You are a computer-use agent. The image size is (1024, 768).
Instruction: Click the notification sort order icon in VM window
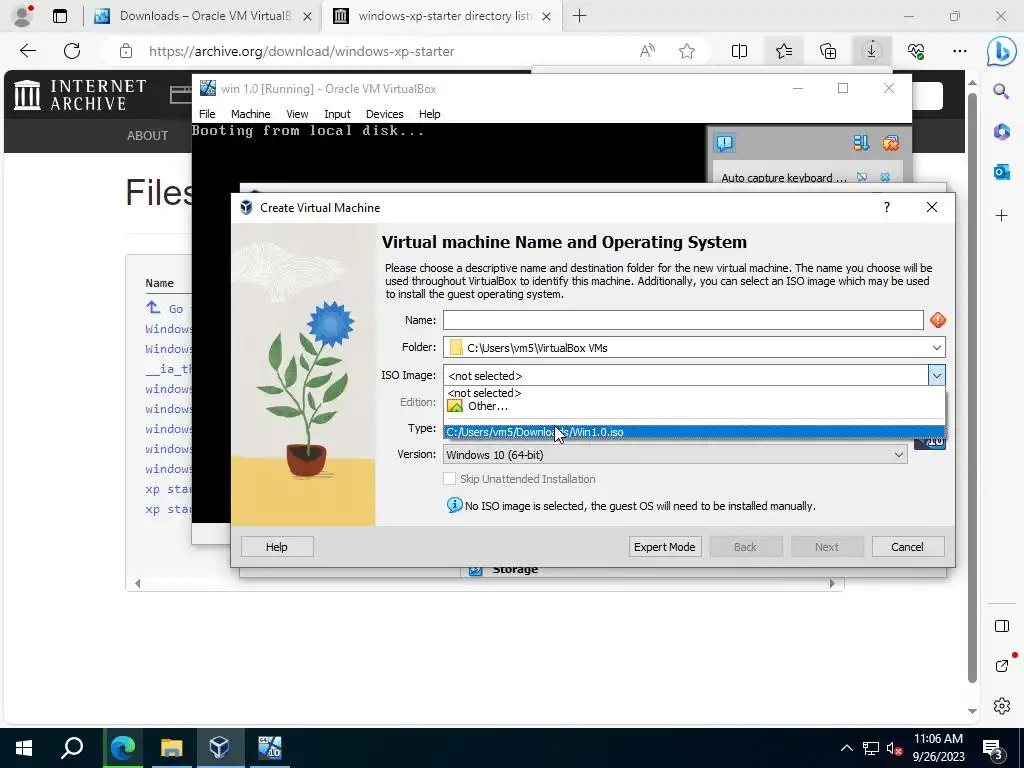coord(861,143)
